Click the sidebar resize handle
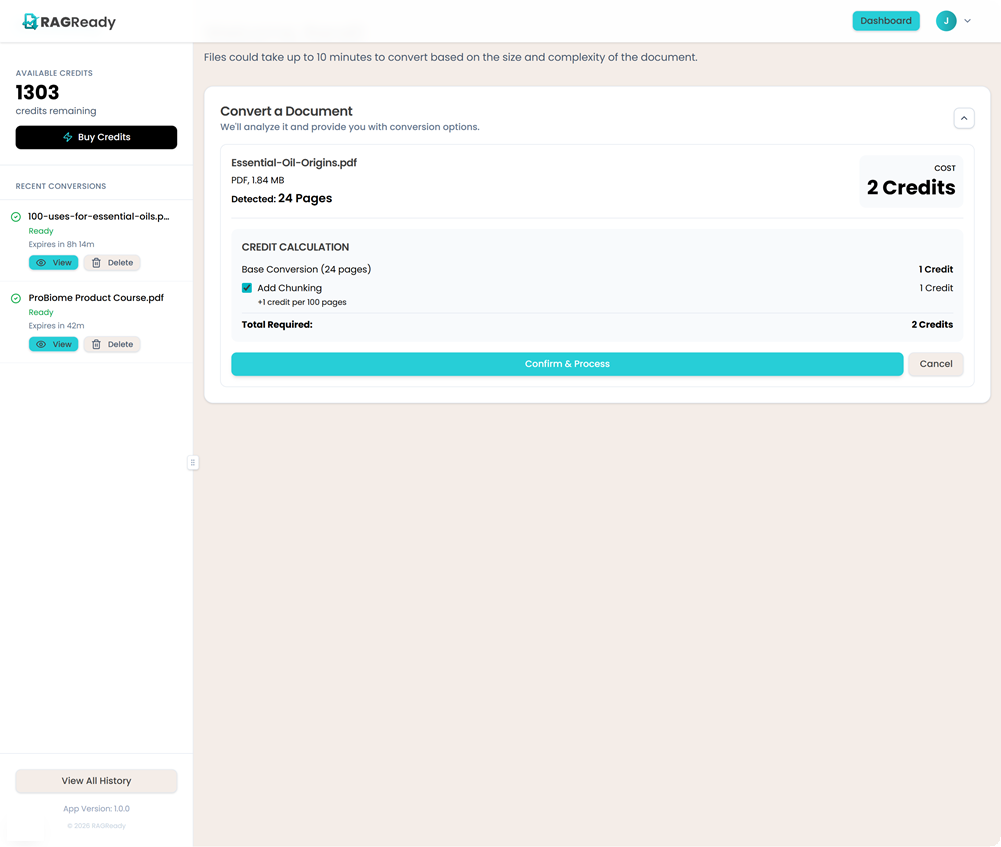 (x=193, y=462)
